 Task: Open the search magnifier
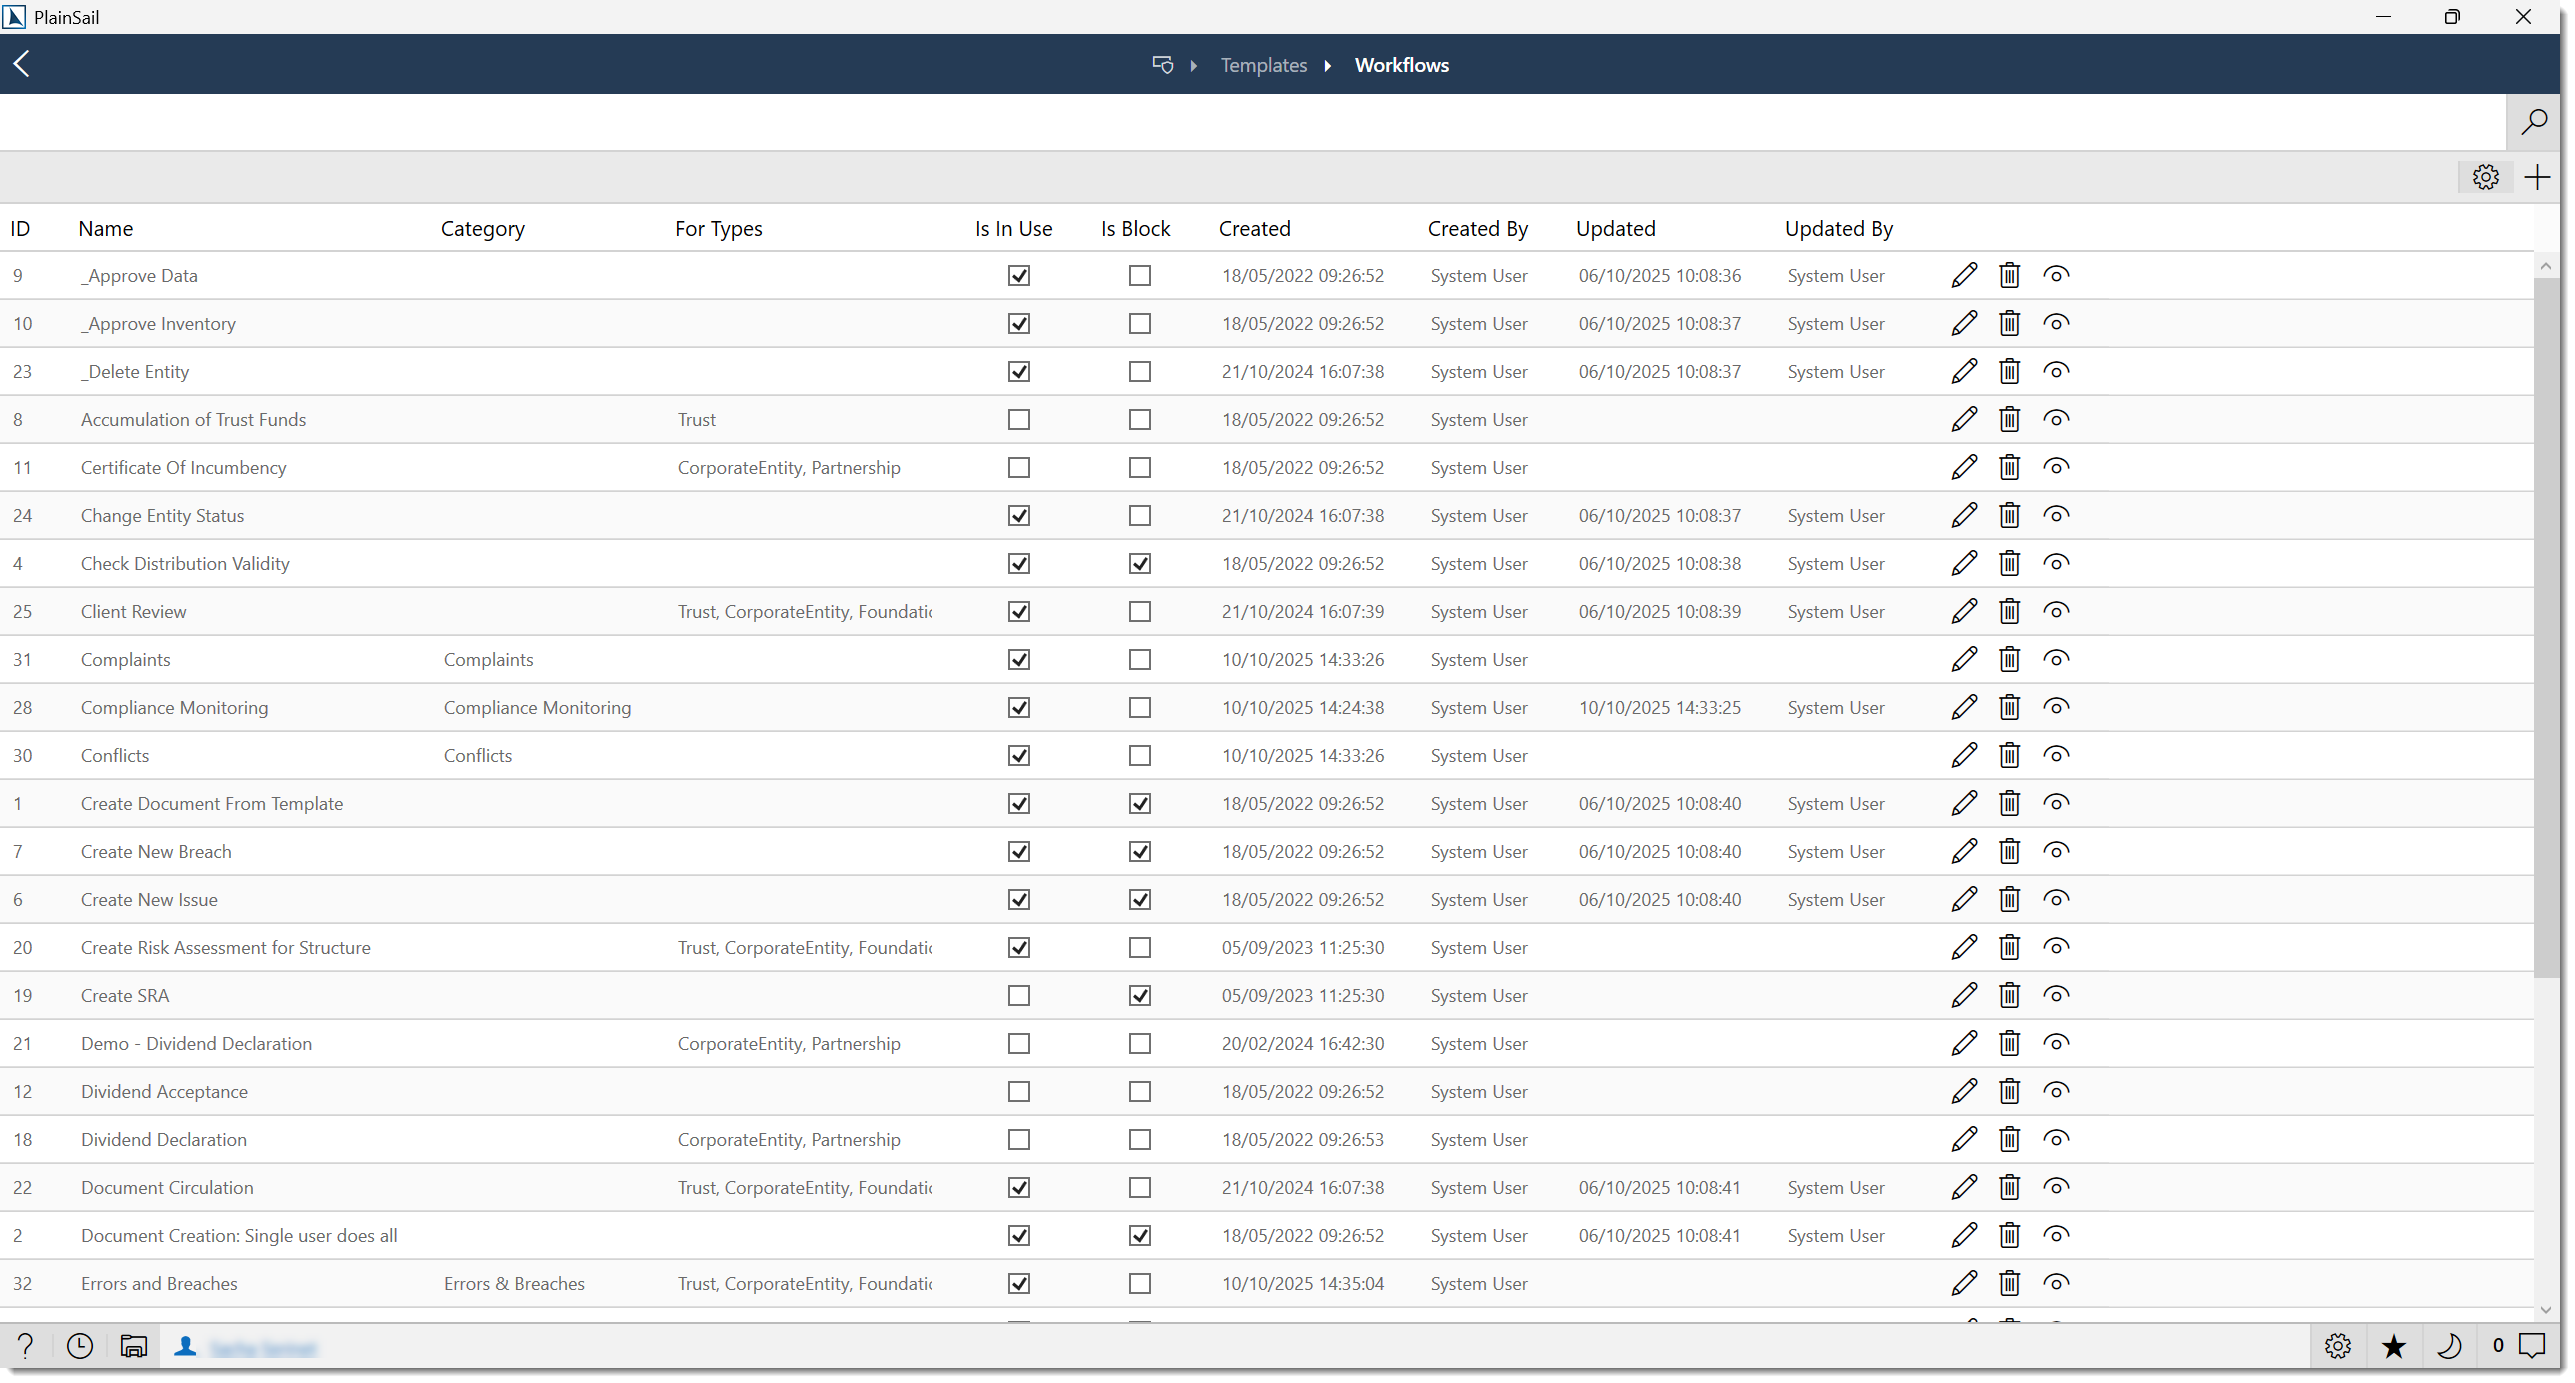2536,122
